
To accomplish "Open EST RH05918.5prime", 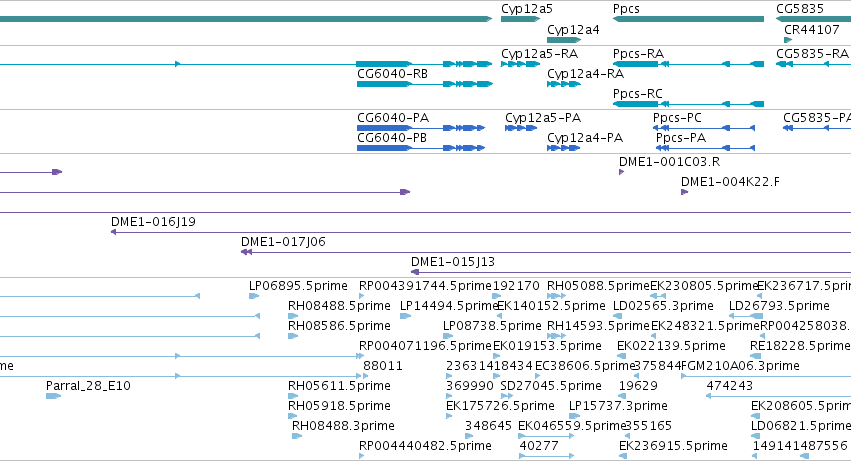I will (x=339, y=407).
